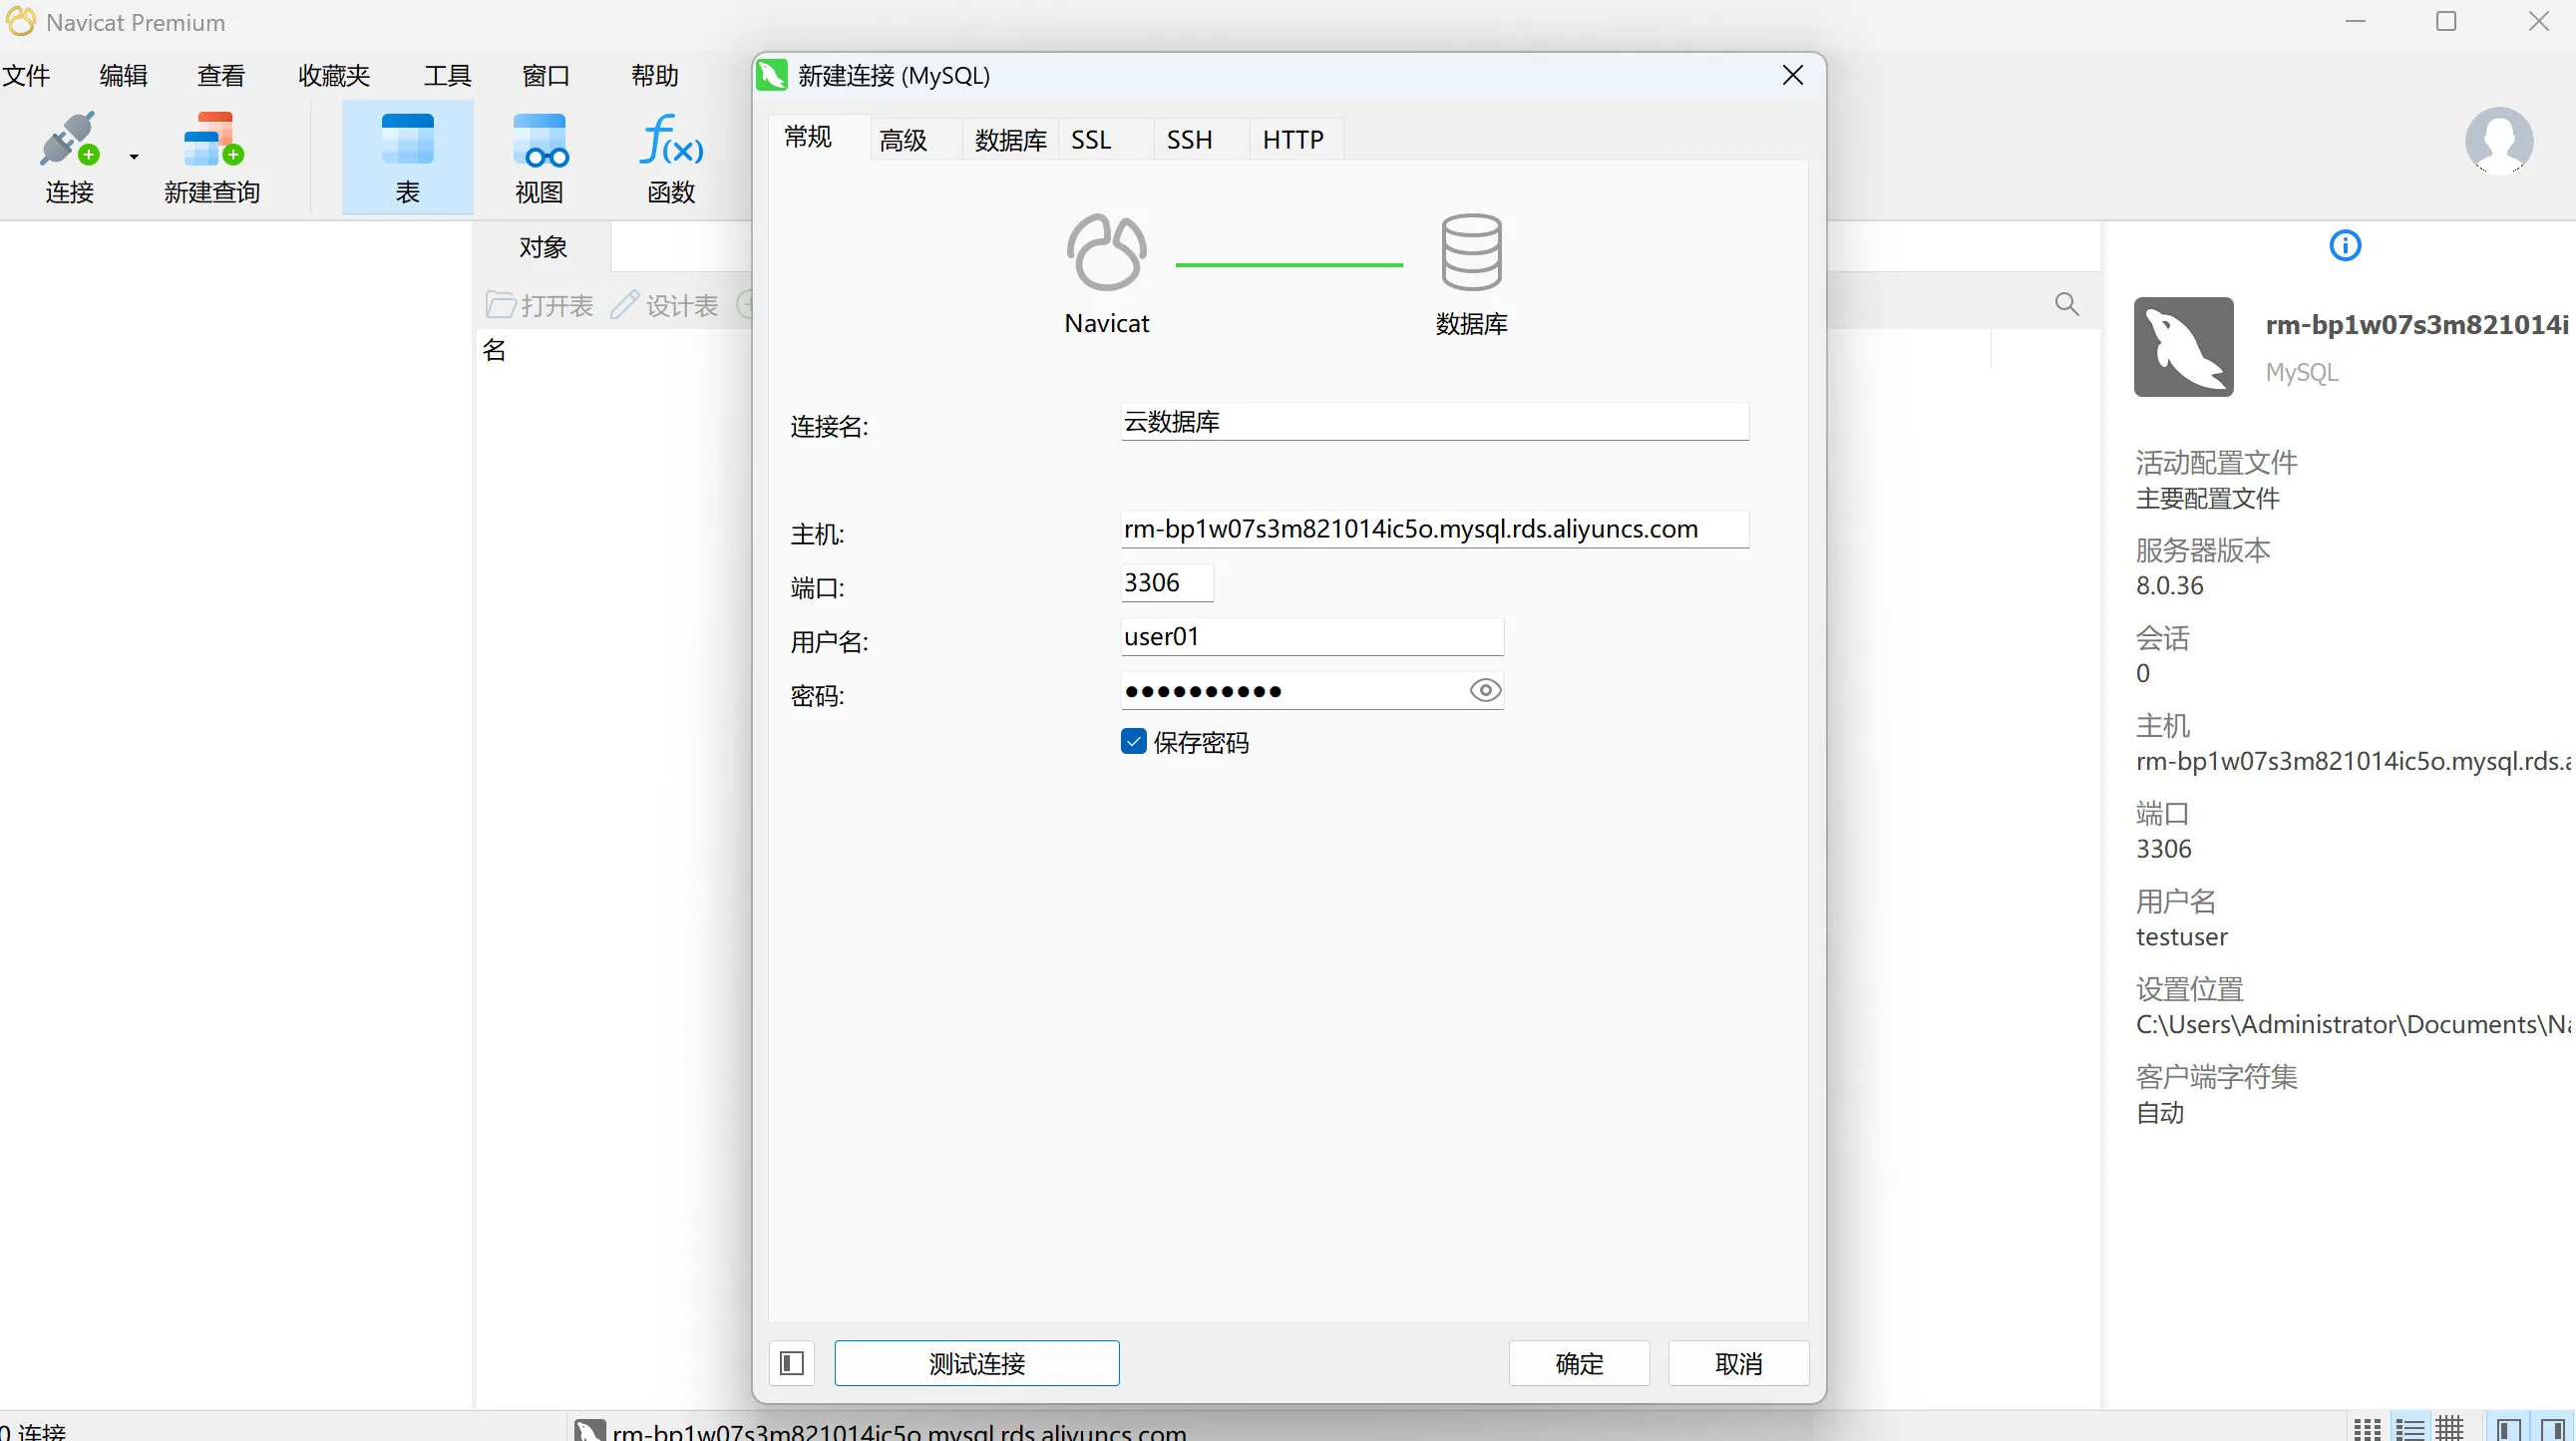Click the search magnifier icon in object pane
Viewport: 2576px width, 1441px height.
tap(2067, 304)
